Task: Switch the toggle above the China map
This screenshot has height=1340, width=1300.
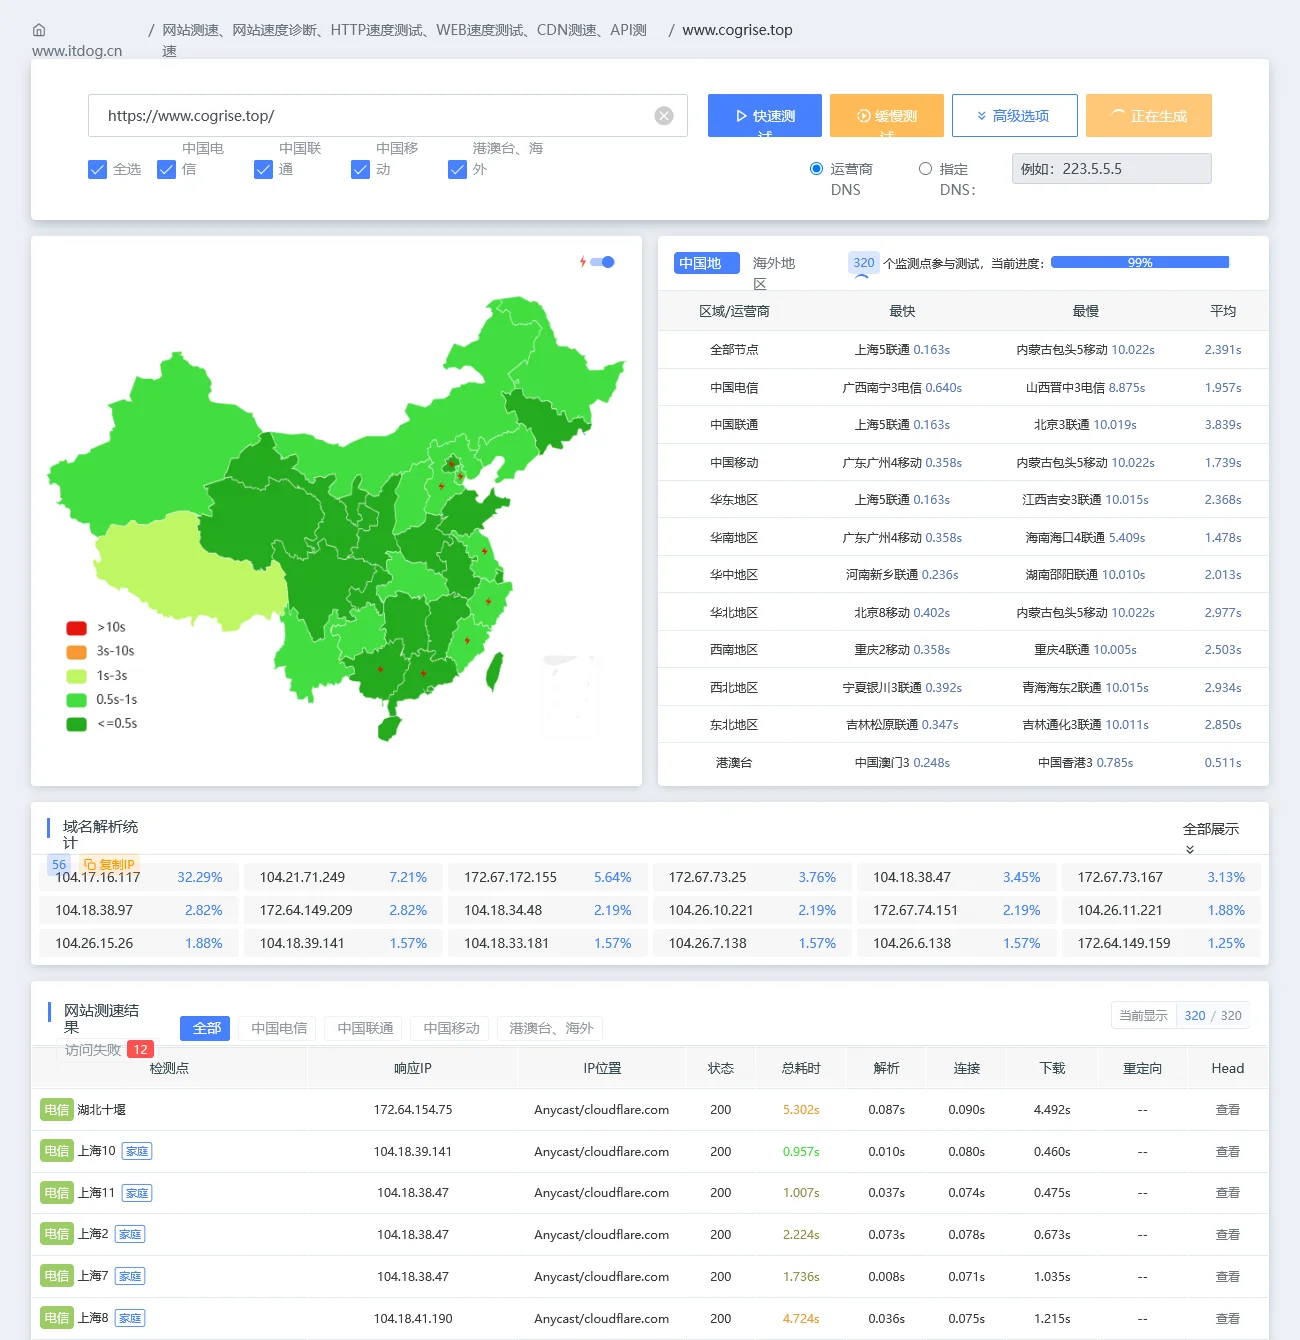Action: tap(602, 262)
